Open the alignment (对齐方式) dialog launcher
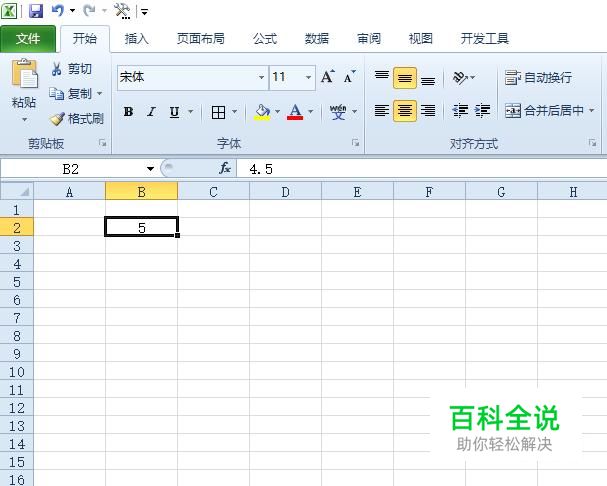The height and width of the screenshot is (486, 607). [592, 143]
